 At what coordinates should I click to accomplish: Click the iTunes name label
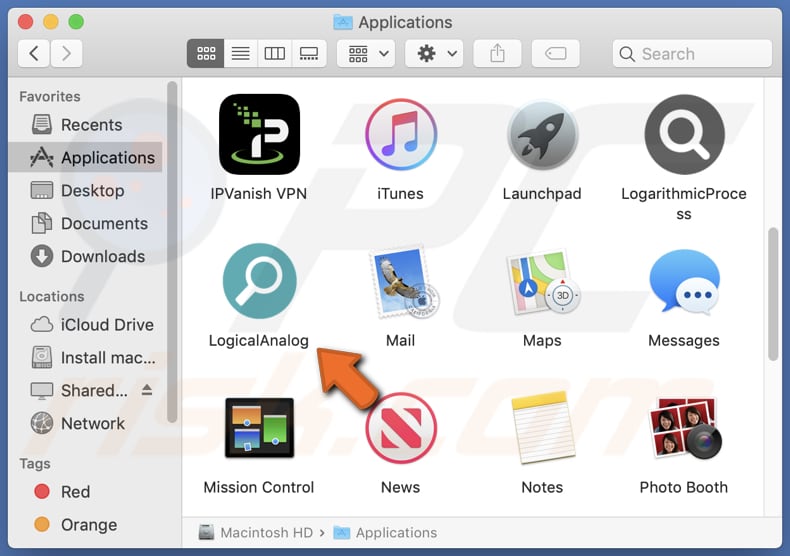click(x=401, y=194)
